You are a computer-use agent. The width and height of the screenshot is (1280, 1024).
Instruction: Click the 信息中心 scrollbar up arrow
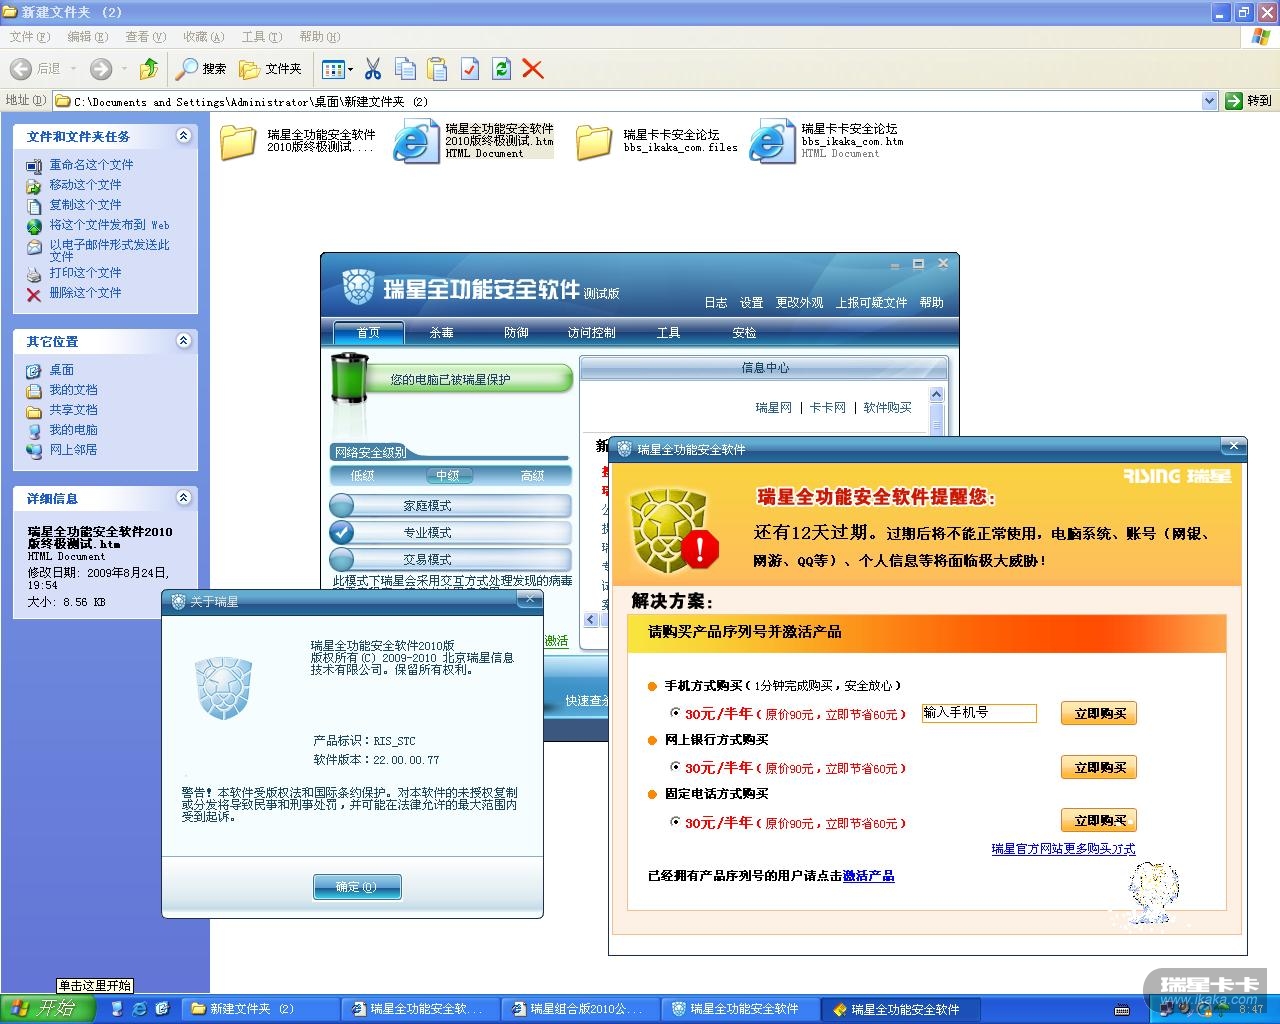(x=937, y=395)
